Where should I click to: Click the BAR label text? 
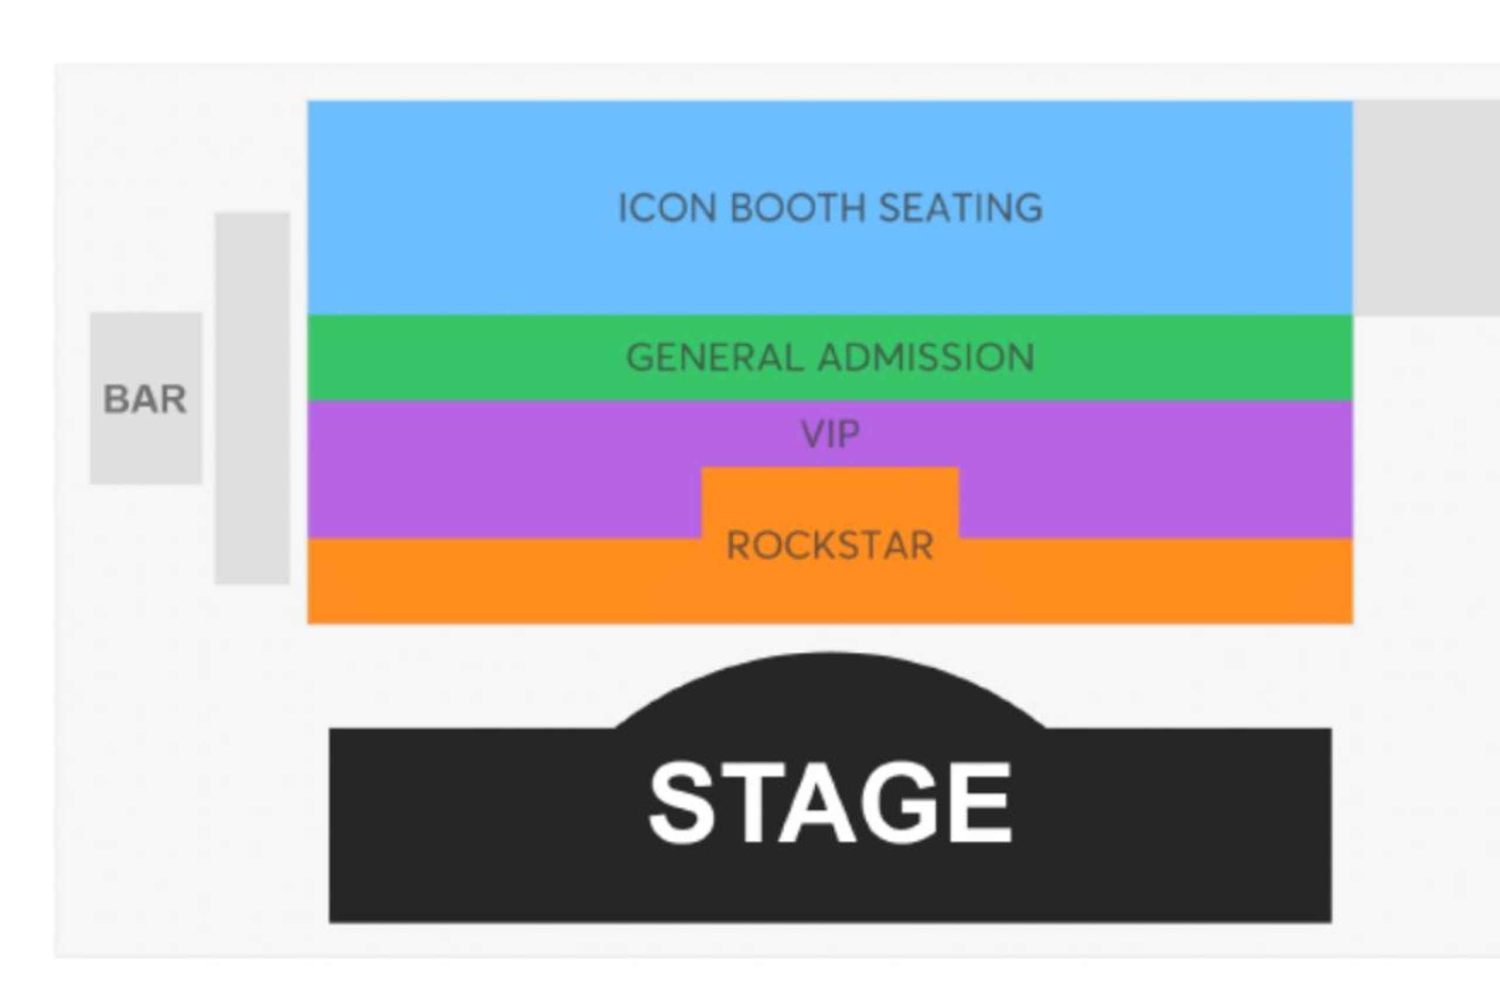146,400
